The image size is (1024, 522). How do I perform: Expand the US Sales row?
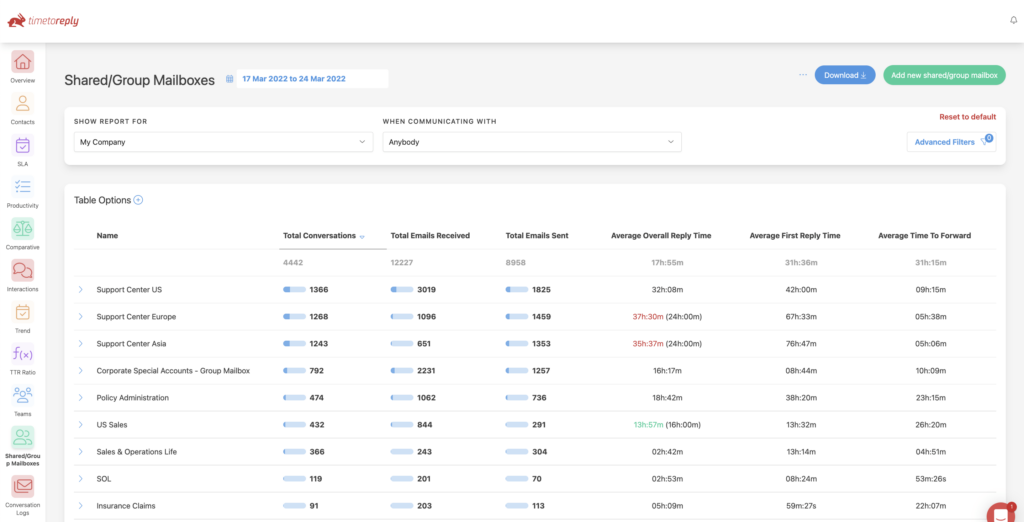click(81, 425)
